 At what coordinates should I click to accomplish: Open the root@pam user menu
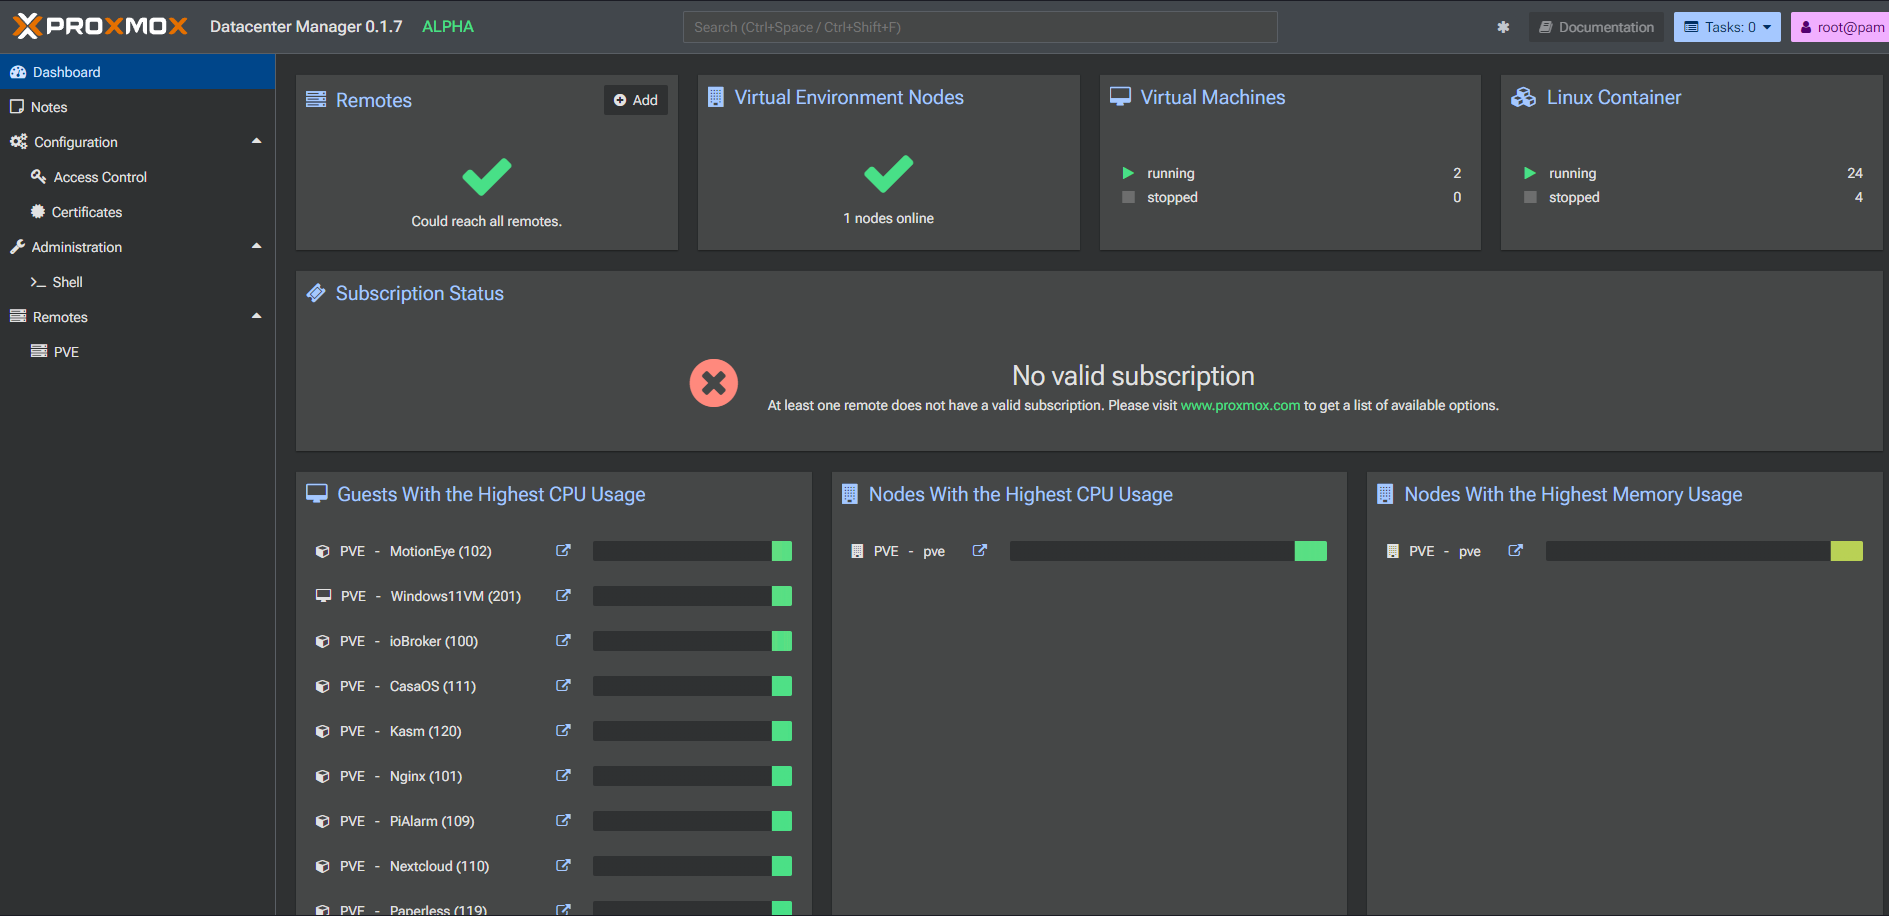click(x=1841, y=27)
